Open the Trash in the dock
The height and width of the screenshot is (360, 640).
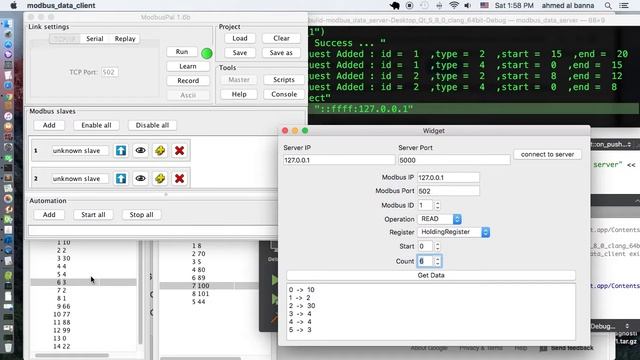coord(8,347)
